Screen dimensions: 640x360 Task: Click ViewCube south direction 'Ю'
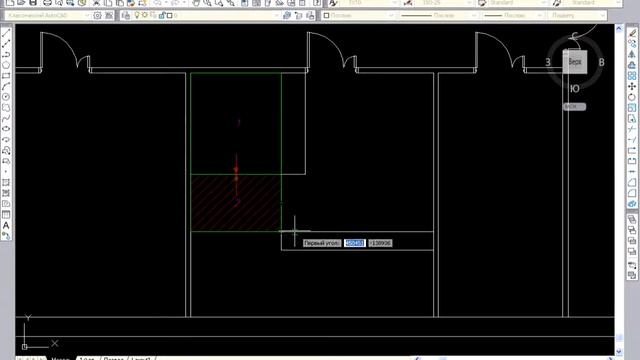point(575,89)
